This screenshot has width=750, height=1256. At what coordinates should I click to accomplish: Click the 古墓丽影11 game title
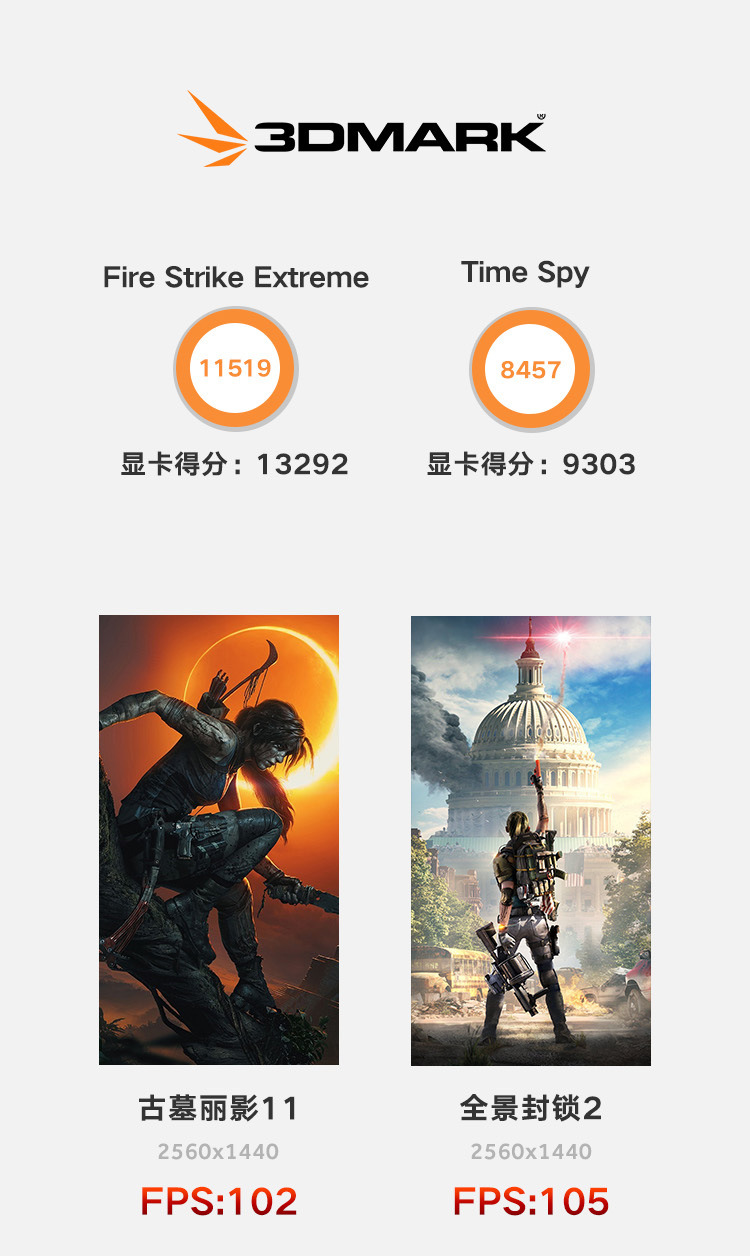(219, 1108)
